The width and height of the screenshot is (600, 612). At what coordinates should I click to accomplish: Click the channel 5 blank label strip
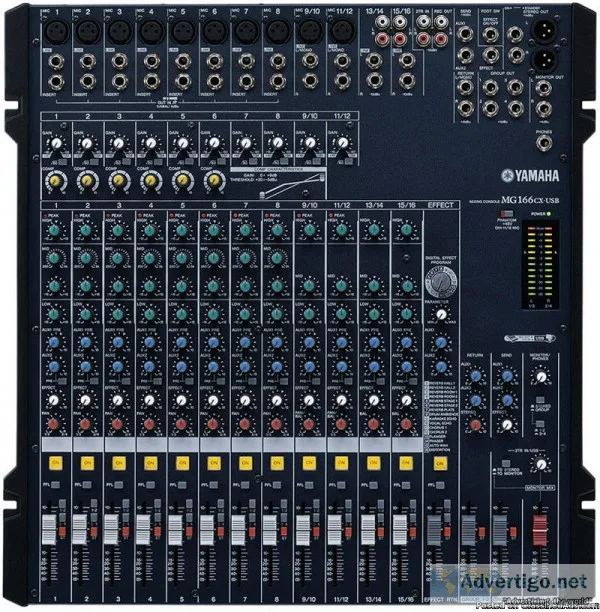click(183, 444)
